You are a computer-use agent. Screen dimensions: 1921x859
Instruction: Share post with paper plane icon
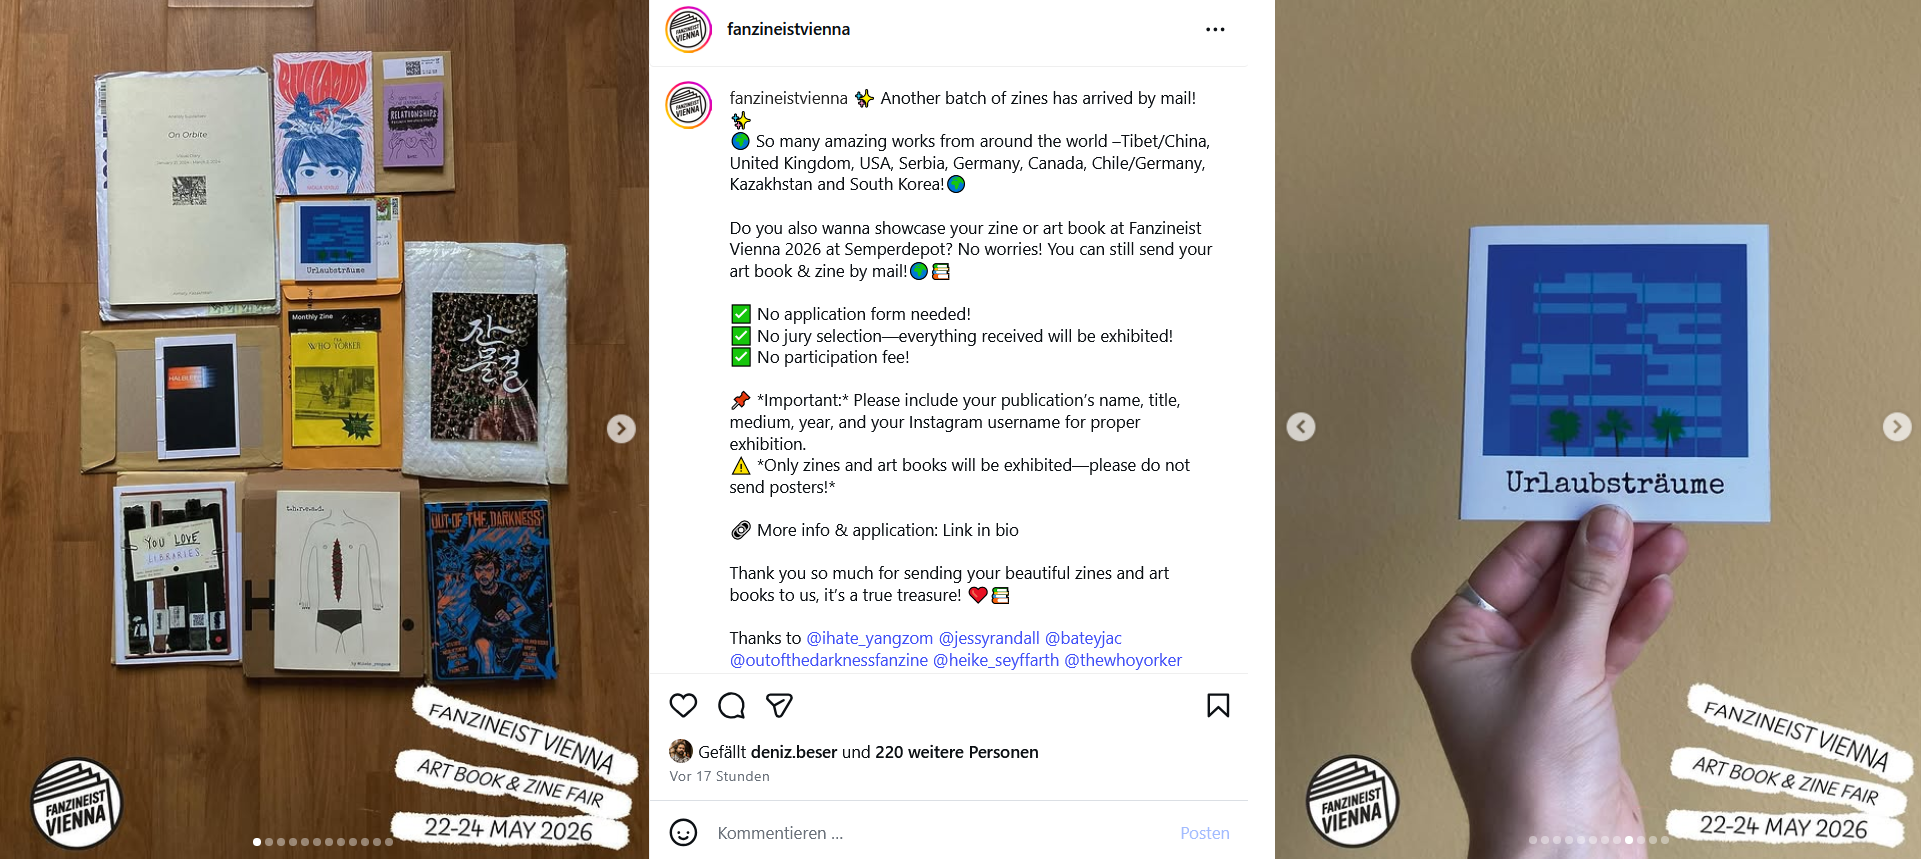779,705
